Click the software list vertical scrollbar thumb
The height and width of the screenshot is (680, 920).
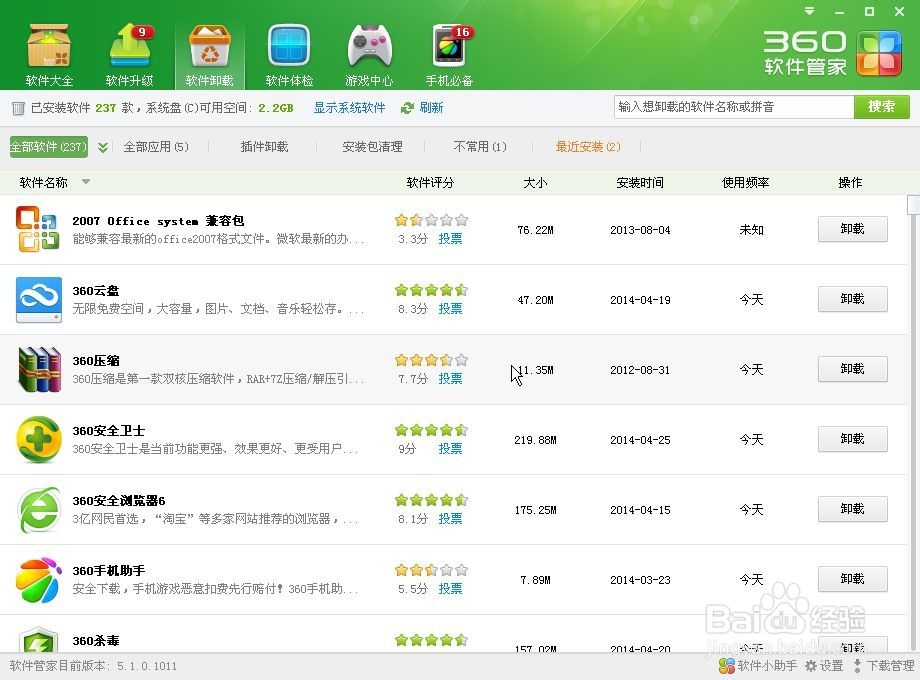pos(913,205)
